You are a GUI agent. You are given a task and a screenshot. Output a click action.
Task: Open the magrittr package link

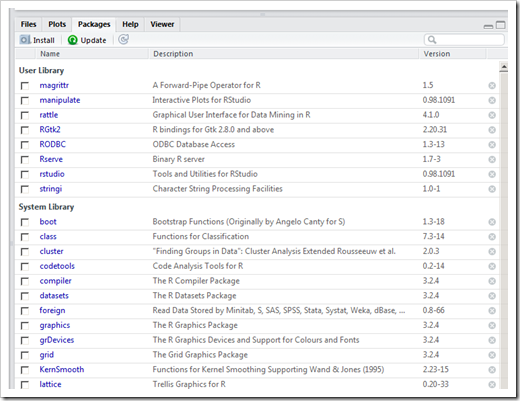pyautogui.click(x=54, y=85)
